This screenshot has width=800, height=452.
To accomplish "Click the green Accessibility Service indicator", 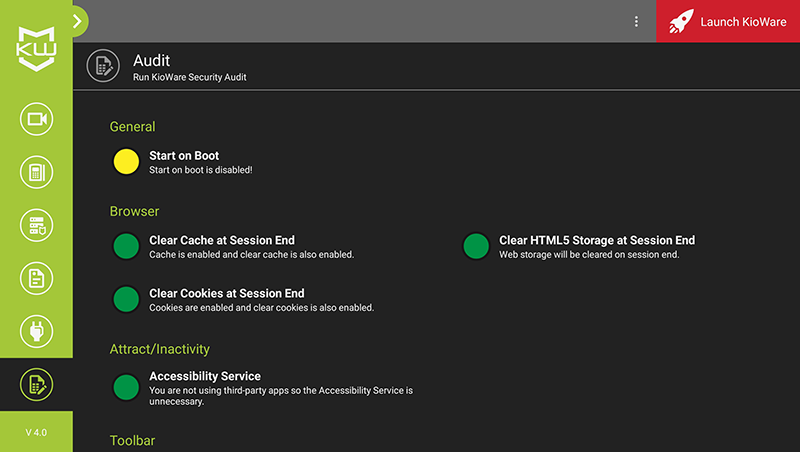I will pyautogui.click(x=126, y=387).
